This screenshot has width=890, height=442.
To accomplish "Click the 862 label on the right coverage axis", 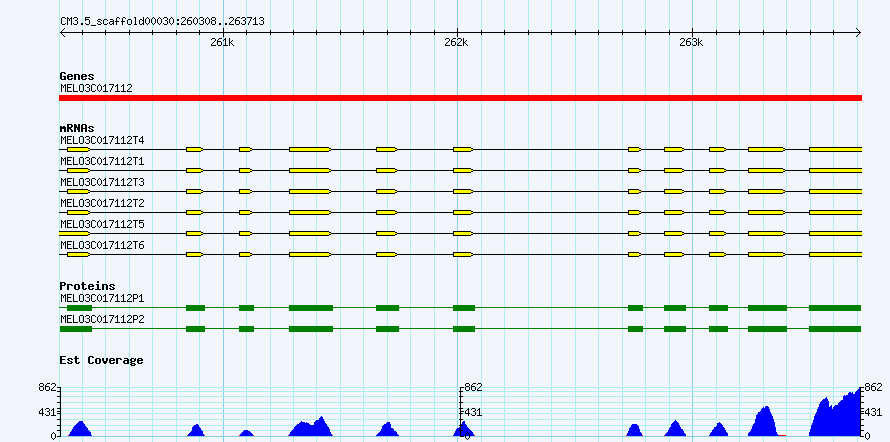I will 872,388.
